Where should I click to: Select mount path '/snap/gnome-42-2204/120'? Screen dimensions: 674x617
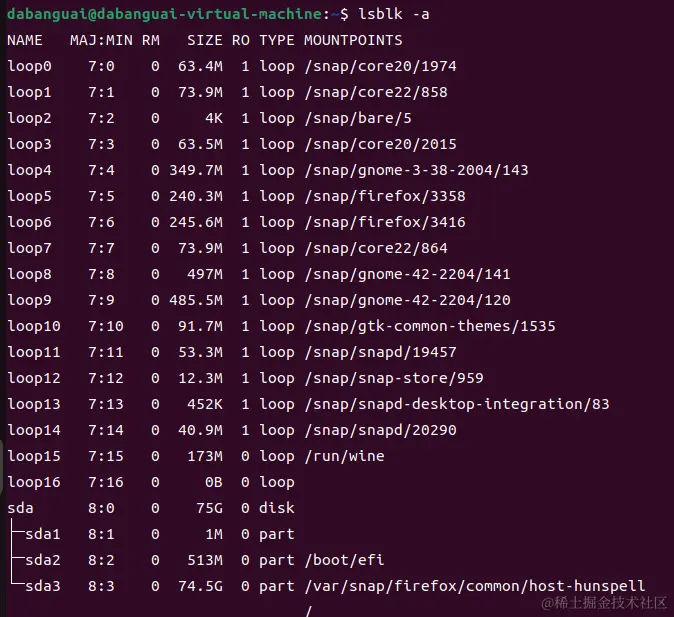[407, 301]
